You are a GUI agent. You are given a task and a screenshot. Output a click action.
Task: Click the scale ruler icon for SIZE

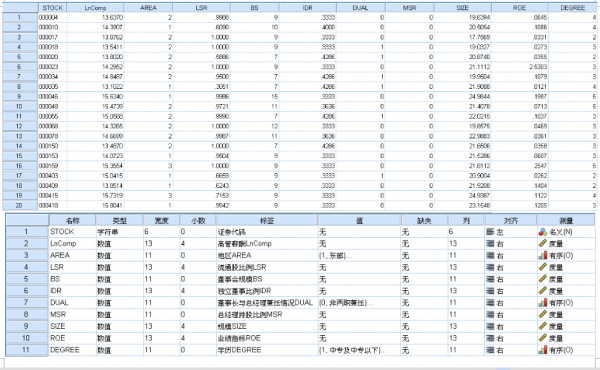pos(543,326)
